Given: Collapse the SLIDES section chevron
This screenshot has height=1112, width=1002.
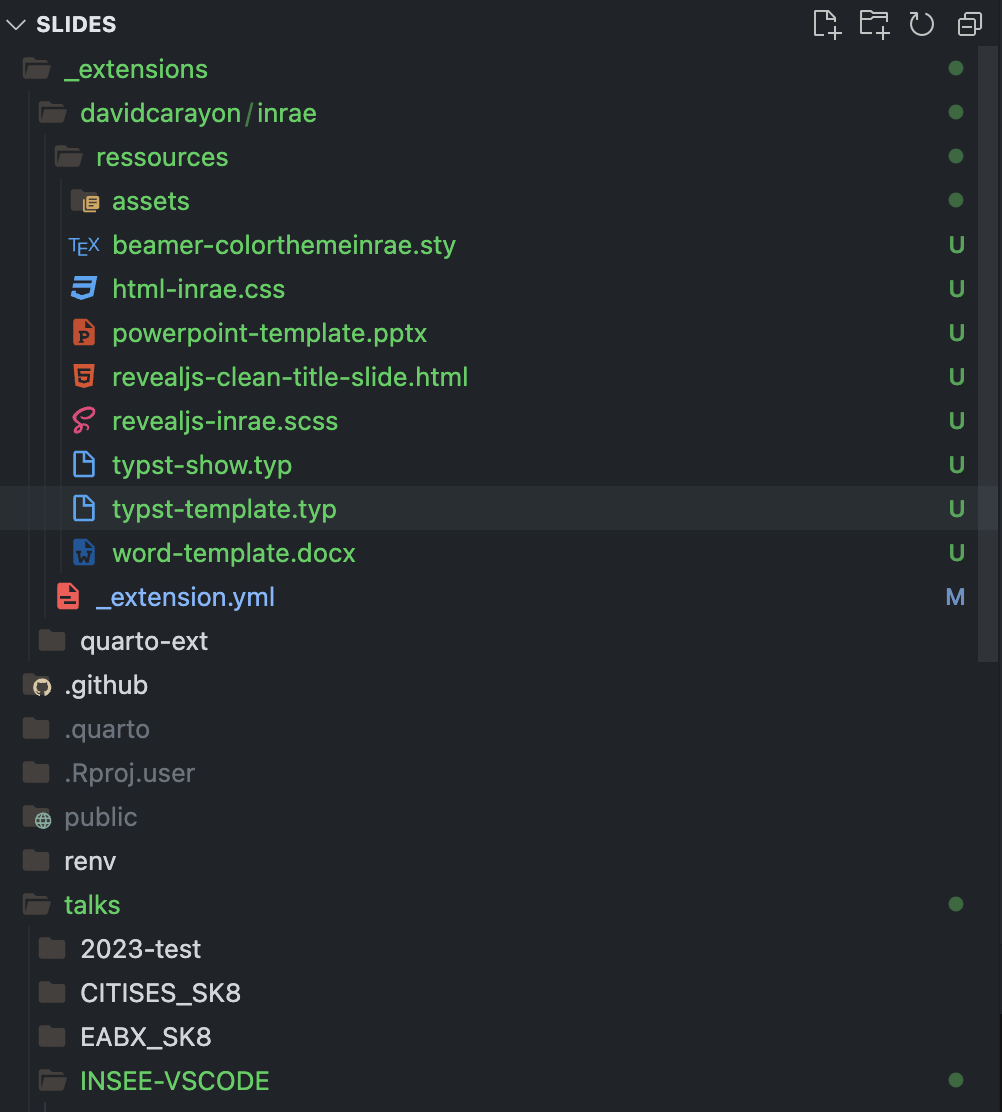Looking at the screenshot, I should point(16,24).
